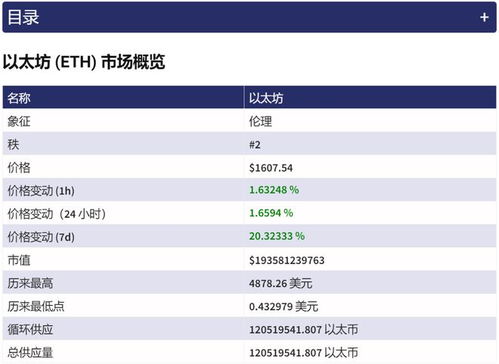Image resolution: width=499 pixels, height=364 pixels.
Task: Click the 伦理 value cell
Action: coord(261,121)
